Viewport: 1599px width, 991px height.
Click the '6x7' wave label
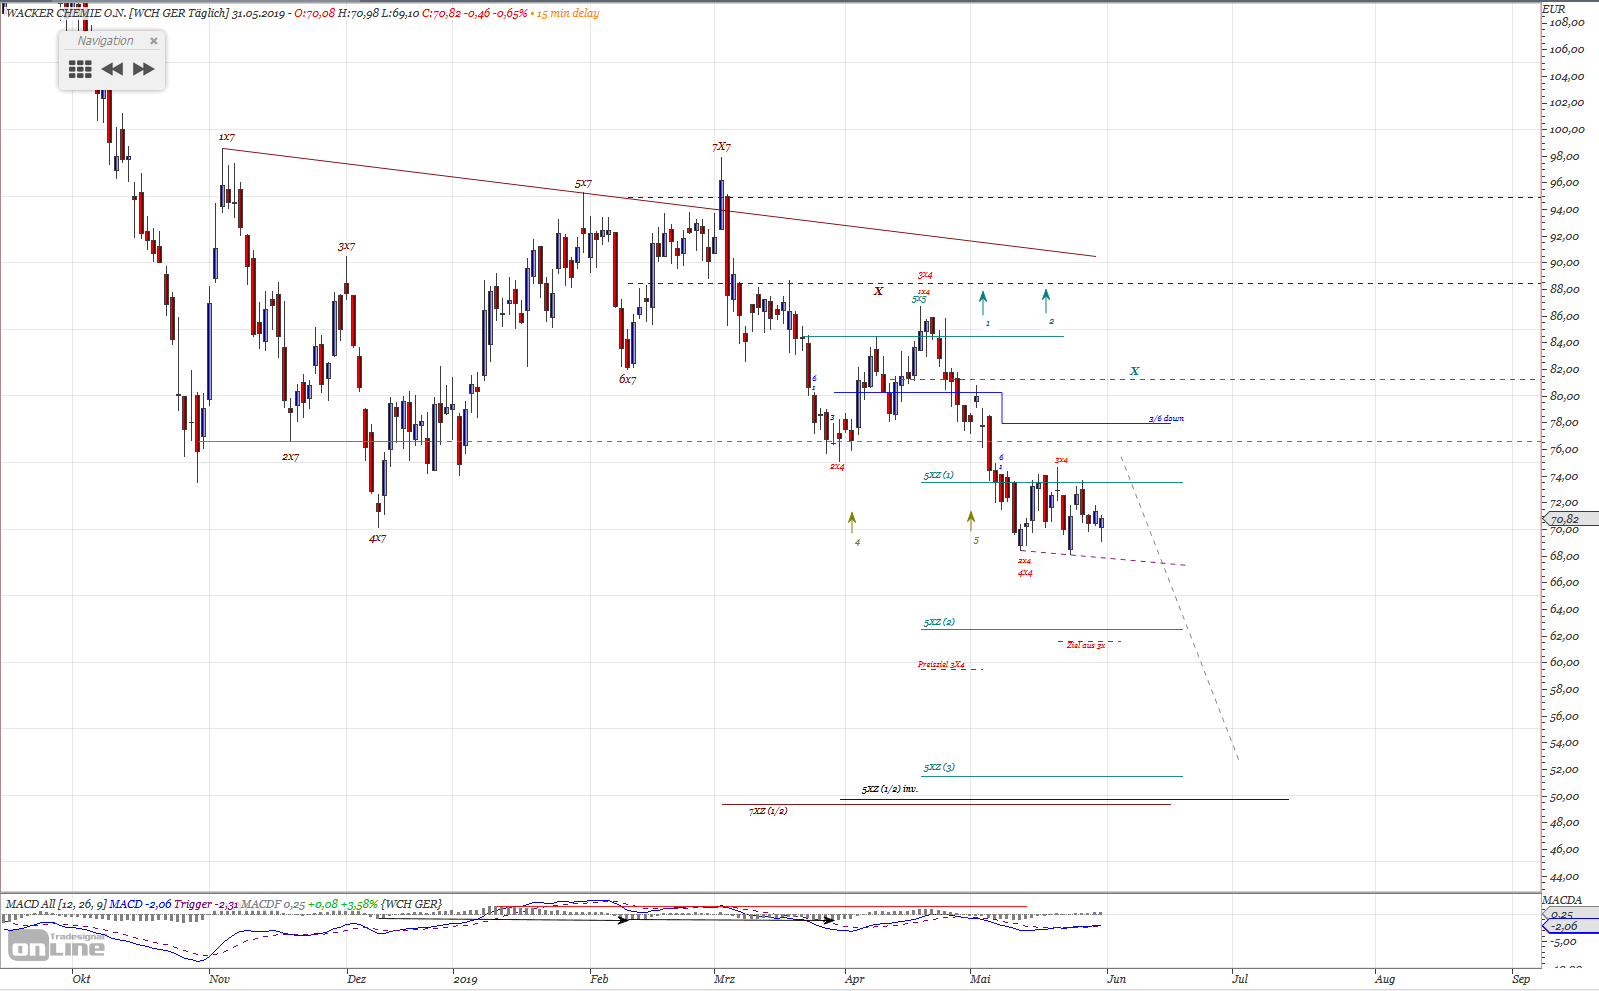(627, 380)
